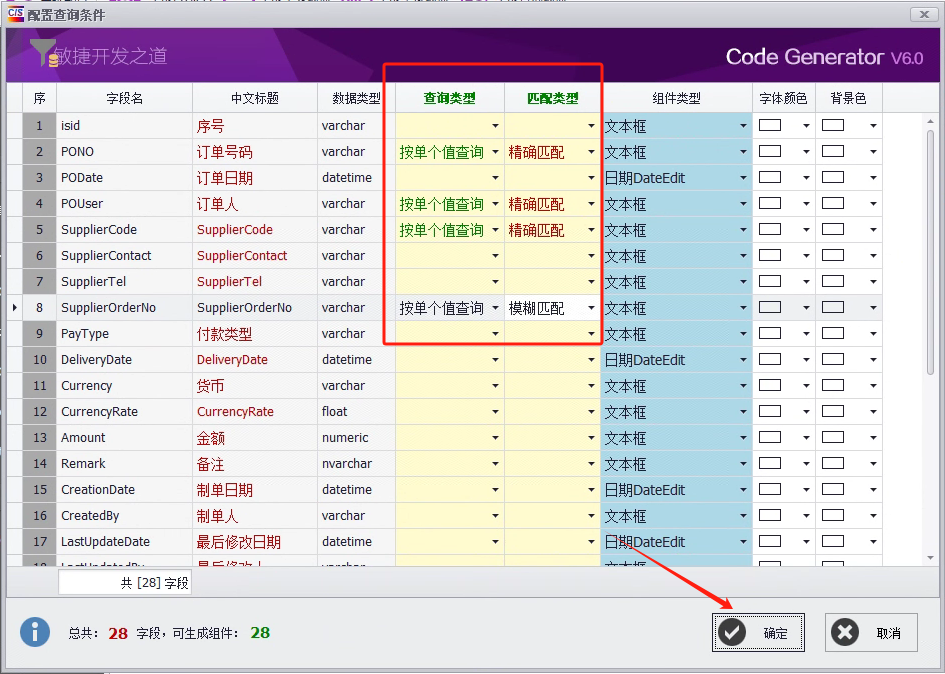The width and height of the screenshot is (945, 674).
Task: Click the 序 column header
Action: click(x=39, y=98)
